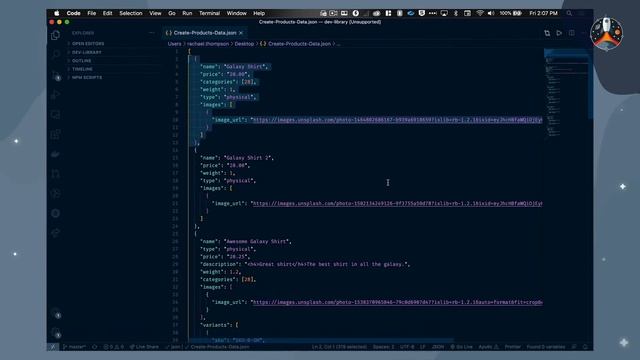Open the Selection menu
The width and height of the screenshot is (640, 360).
(131, 13)
